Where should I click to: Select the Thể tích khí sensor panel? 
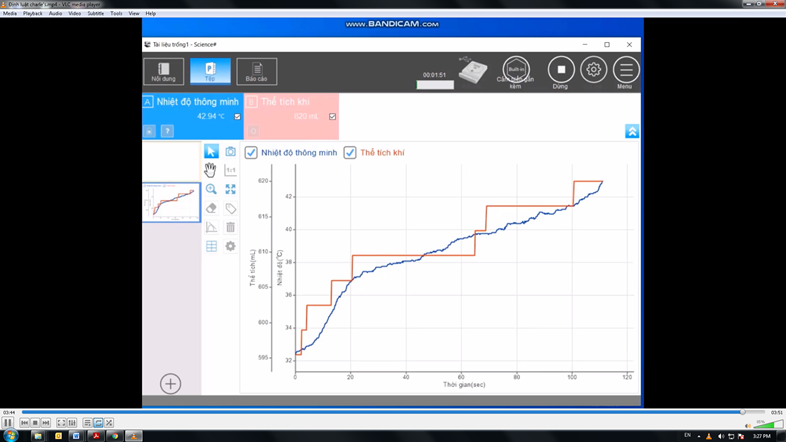click(291, 116)
